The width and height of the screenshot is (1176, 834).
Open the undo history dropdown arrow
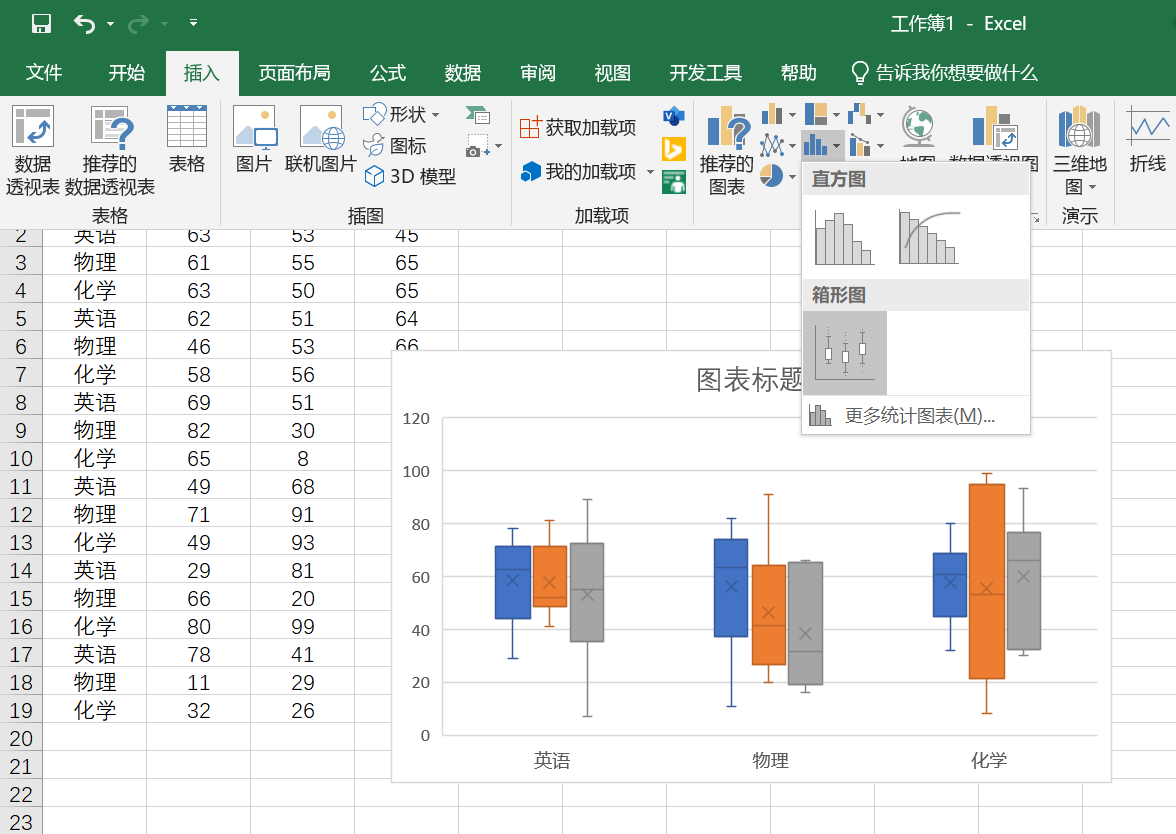pos(110,24)
